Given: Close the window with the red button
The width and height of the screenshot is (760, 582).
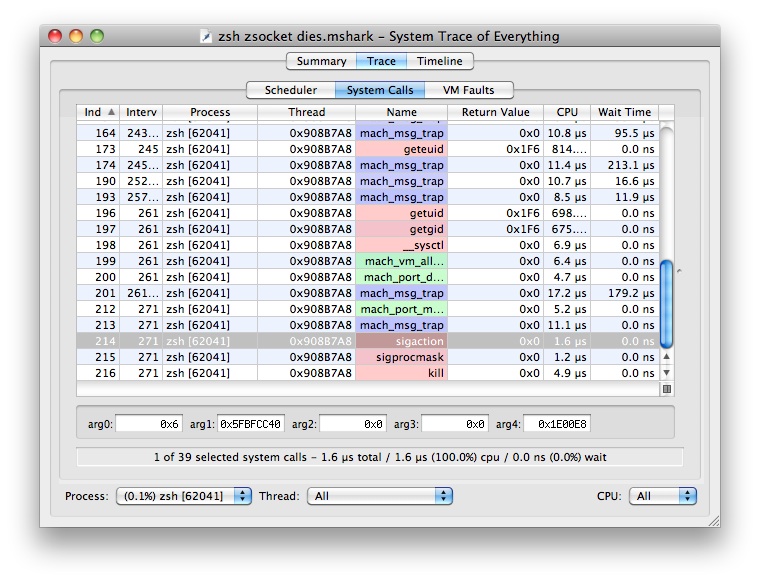Looking at the screenshot, I should pyautogui.click(x=55, y=36).
